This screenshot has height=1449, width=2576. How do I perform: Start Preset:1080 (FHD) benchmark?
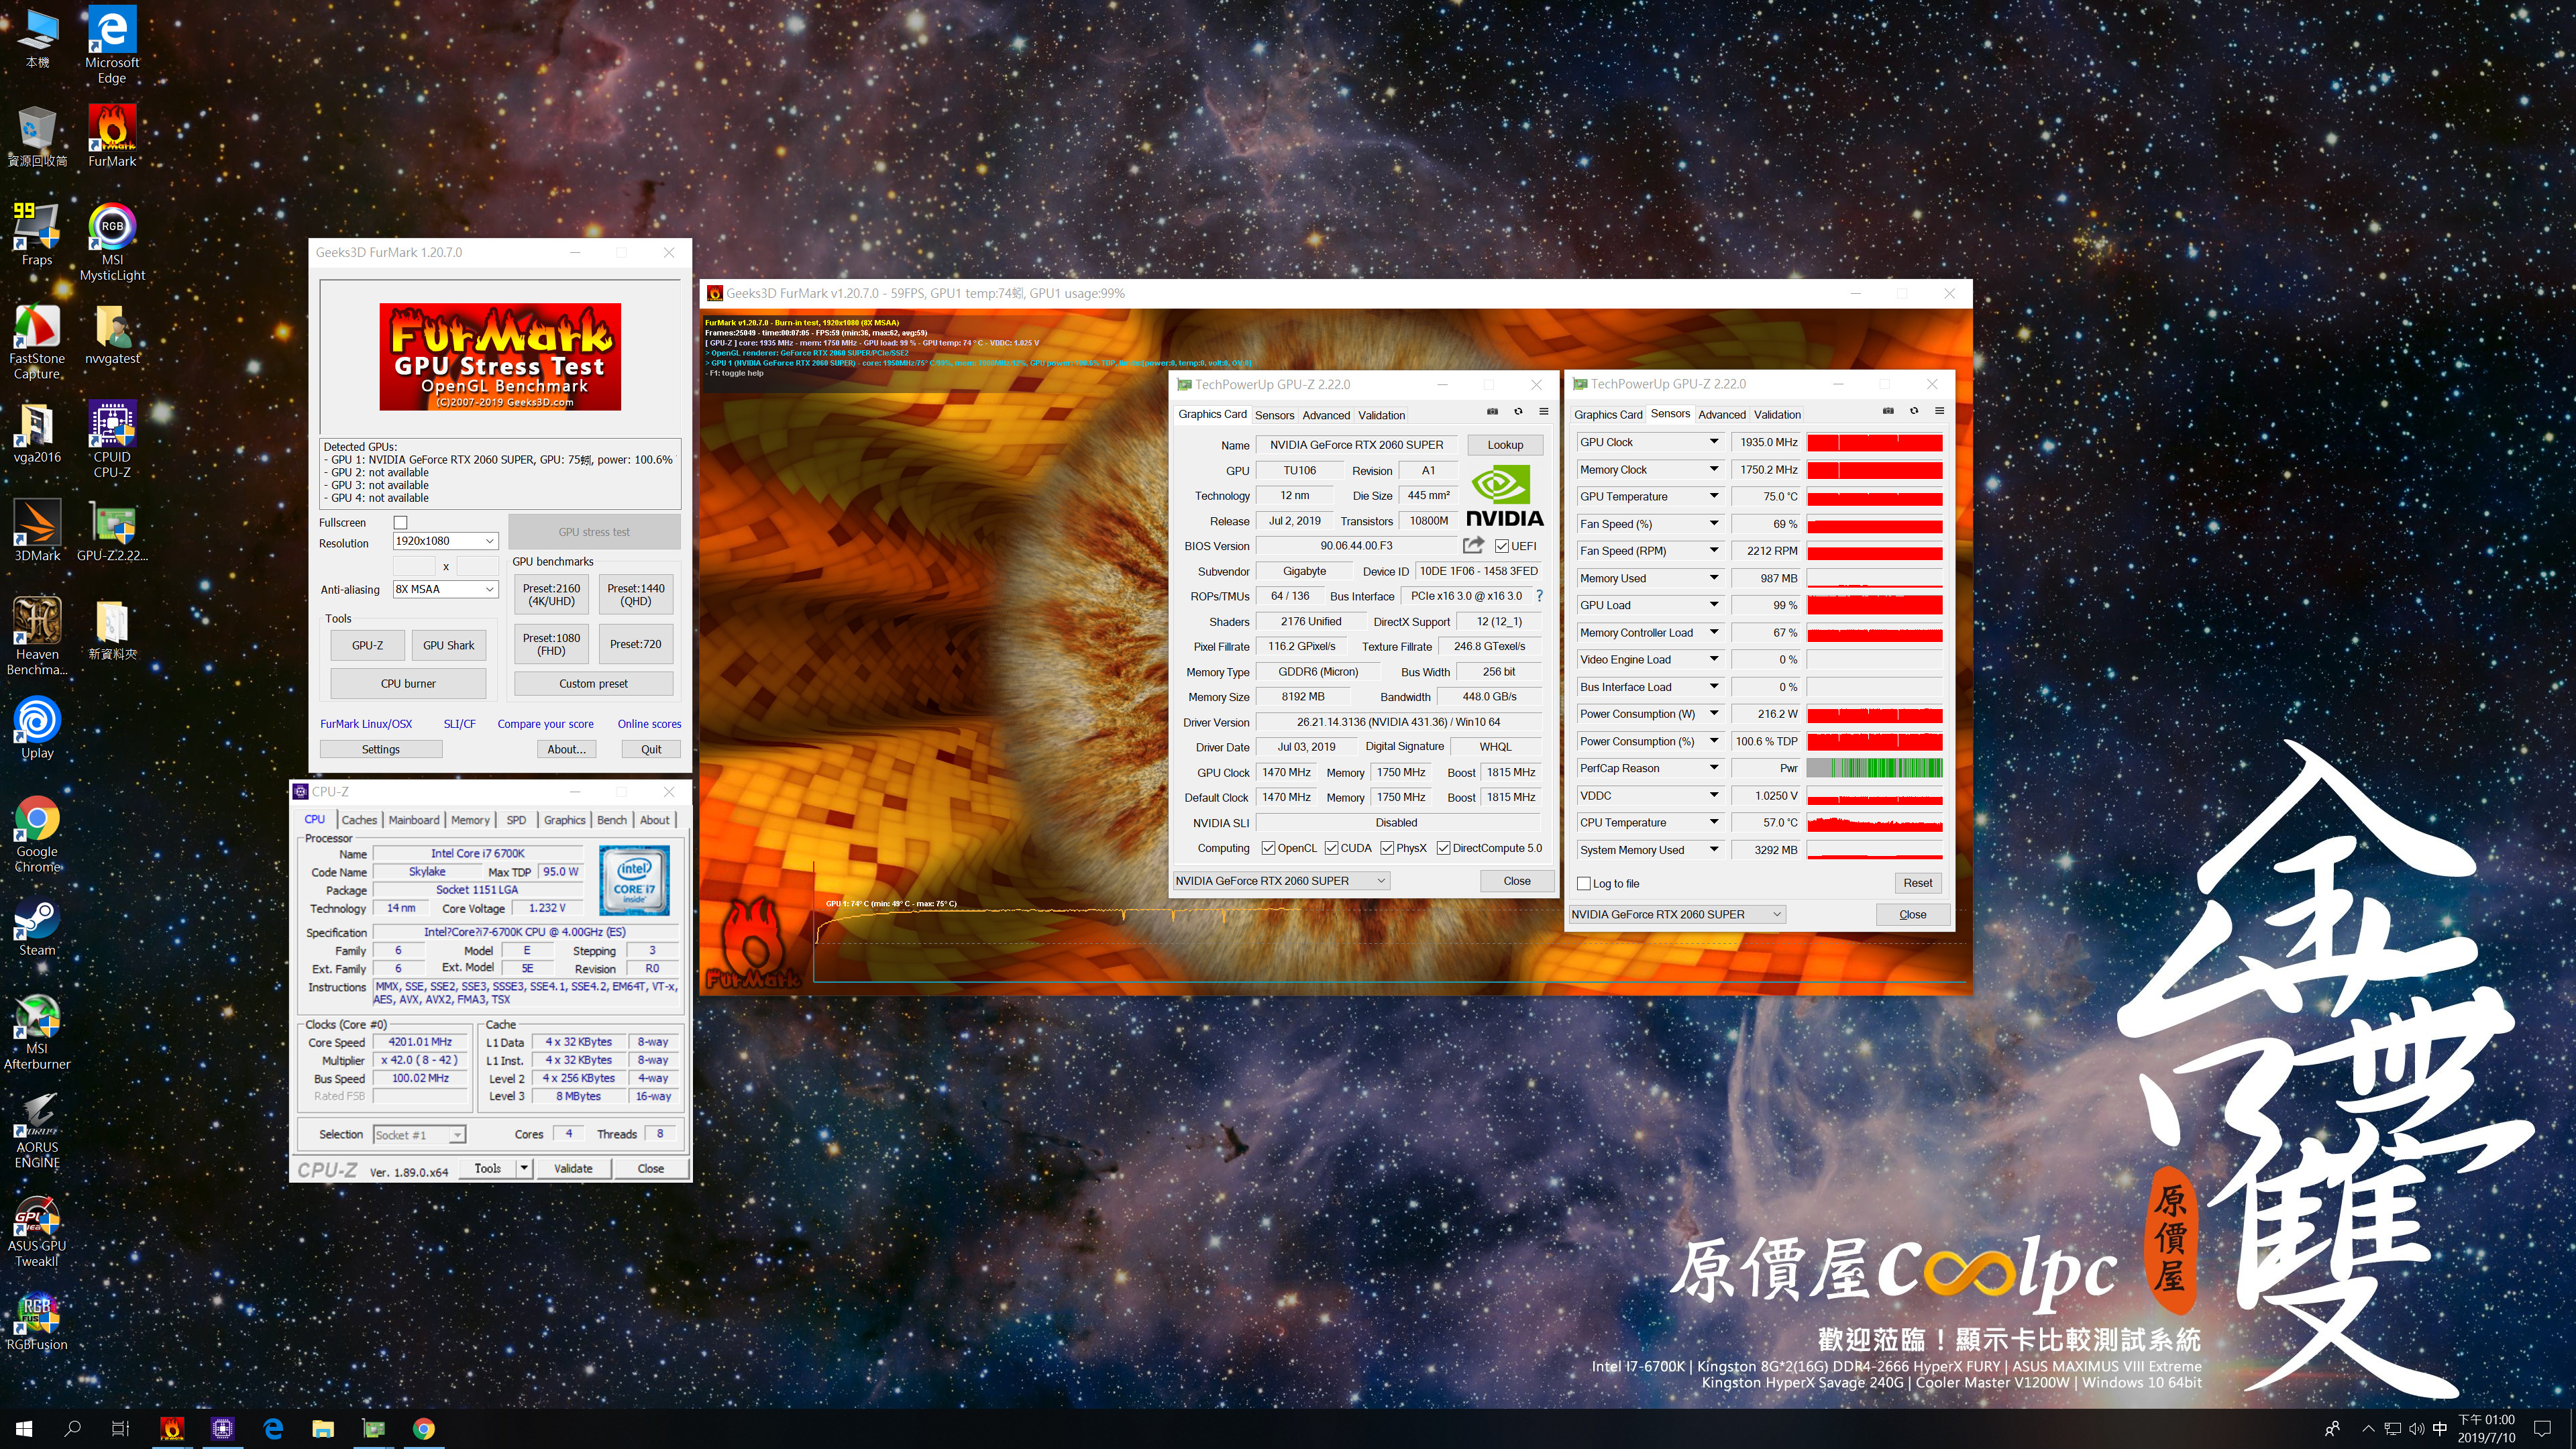[x=552, y=644]
